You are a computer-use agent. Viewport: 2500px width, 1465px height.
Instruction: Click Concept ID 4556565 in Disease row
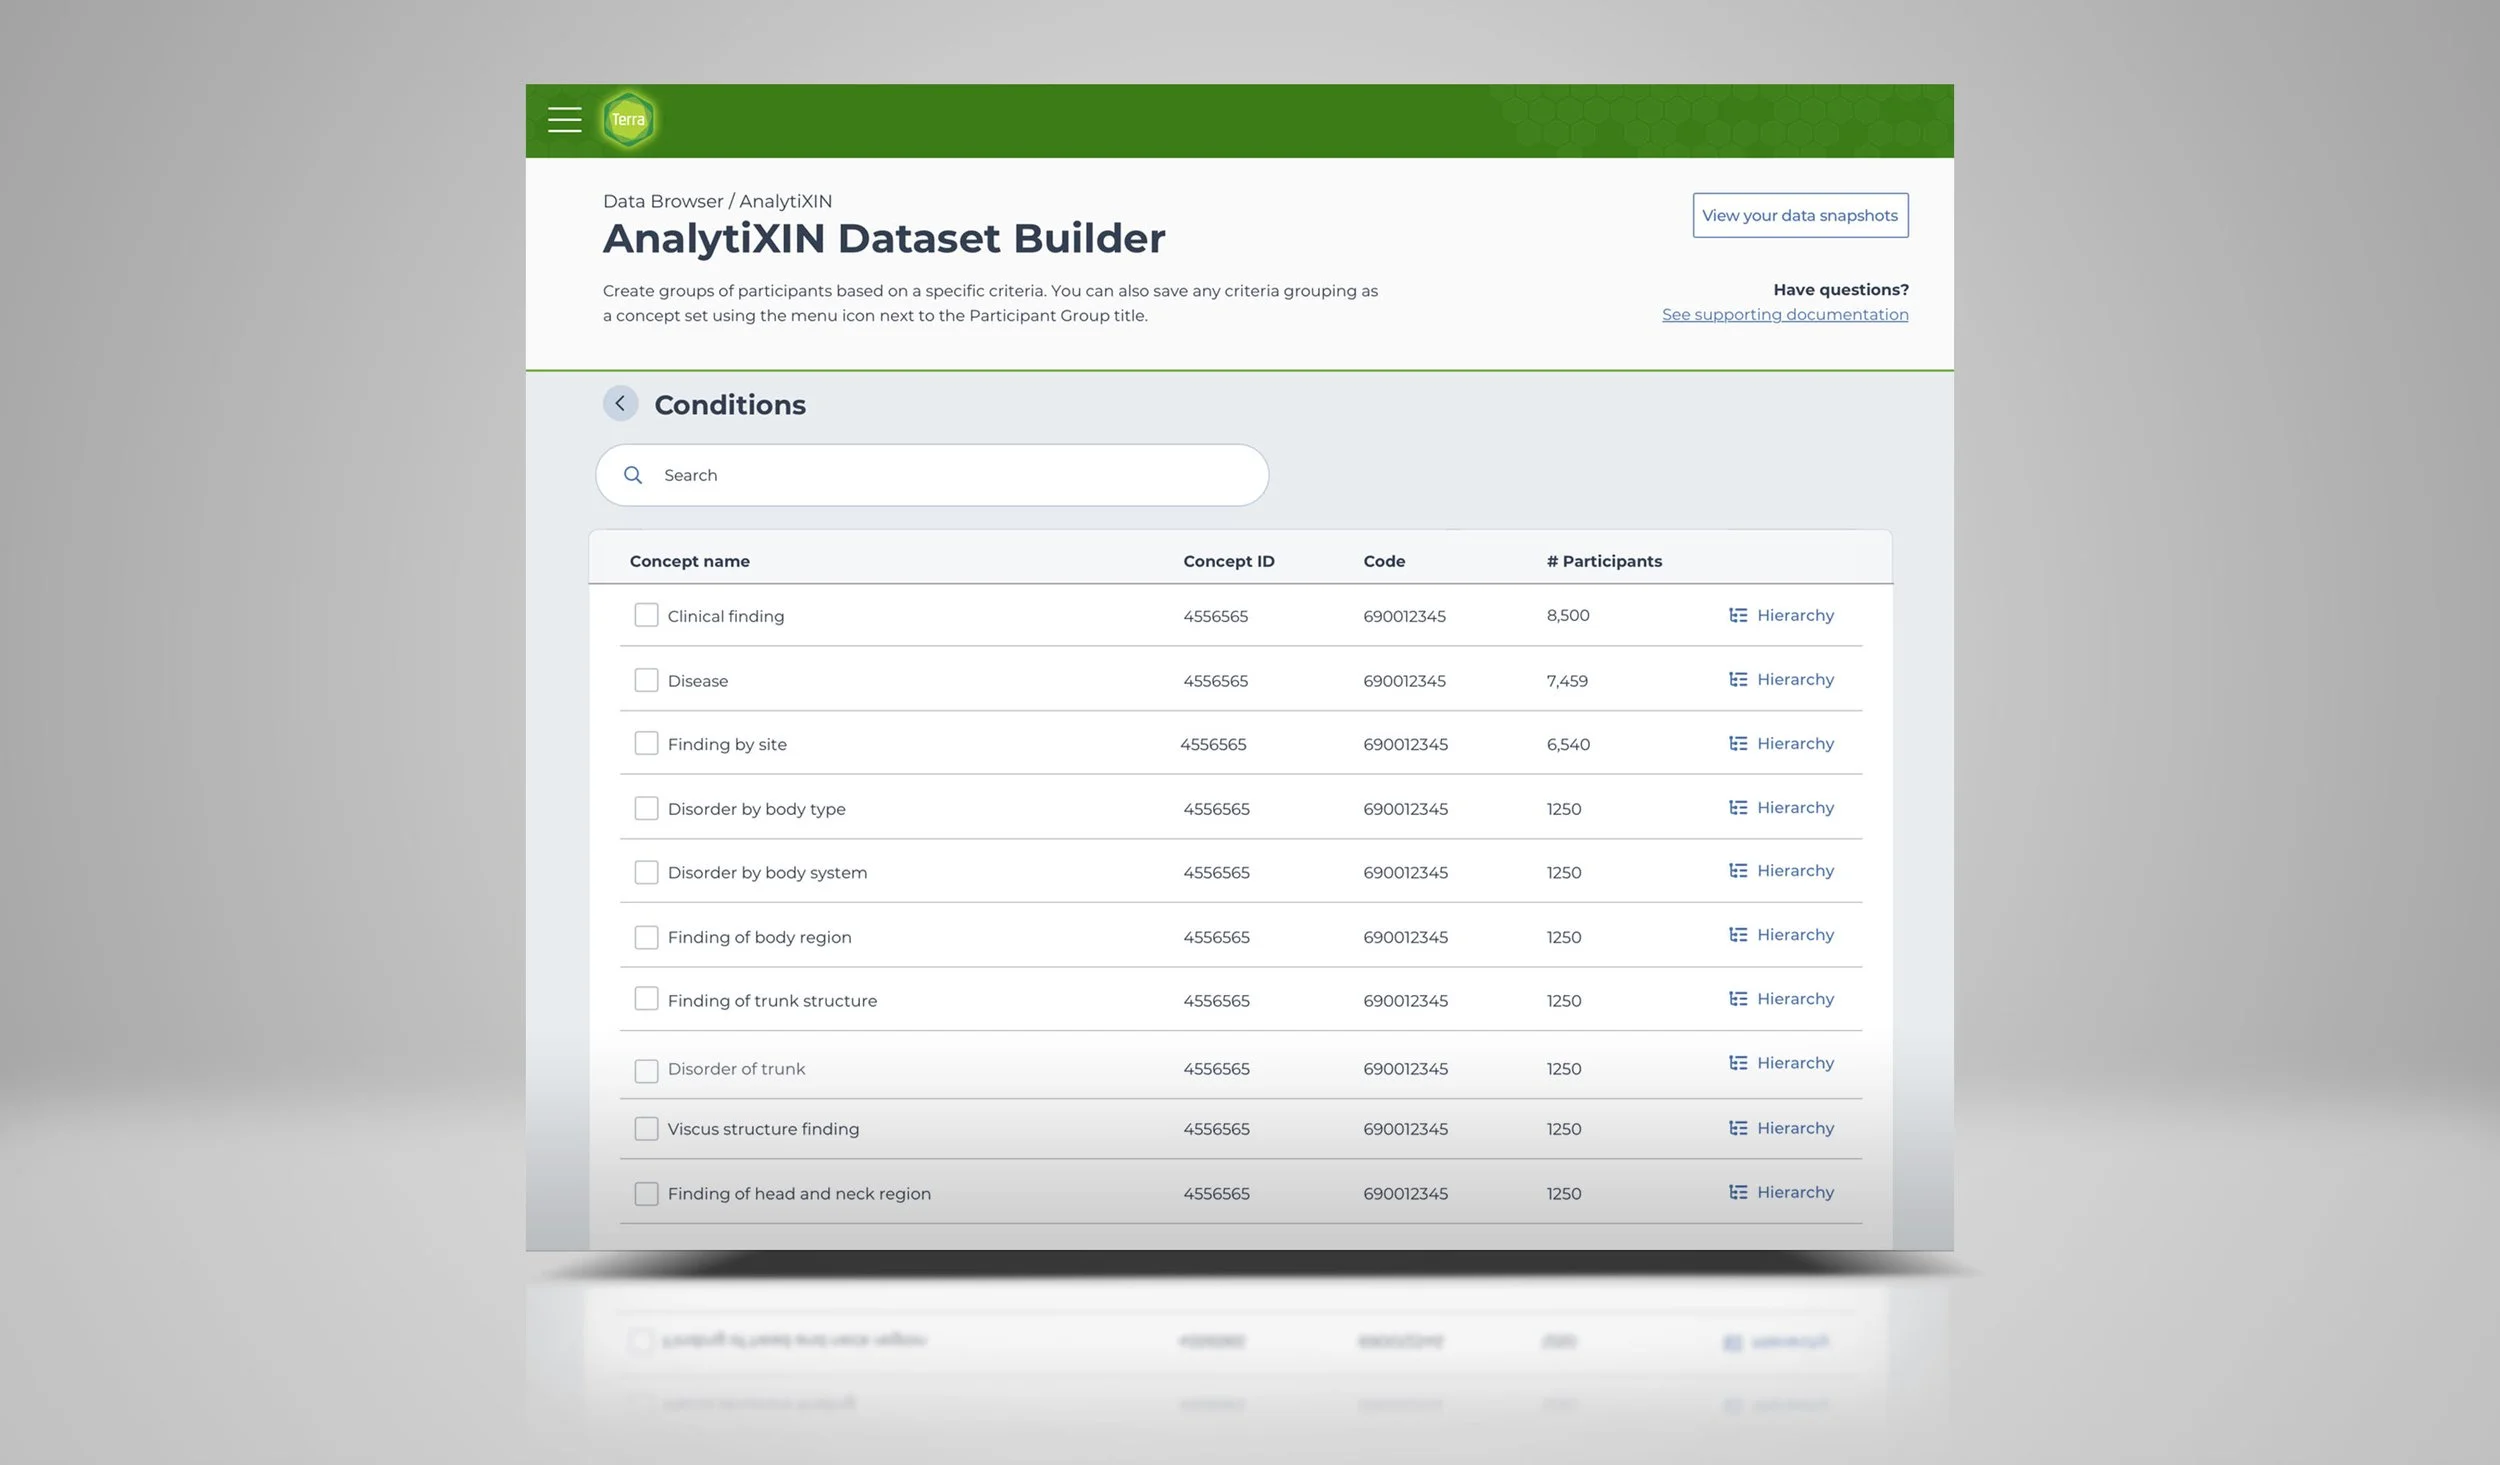click(1215, 681)
